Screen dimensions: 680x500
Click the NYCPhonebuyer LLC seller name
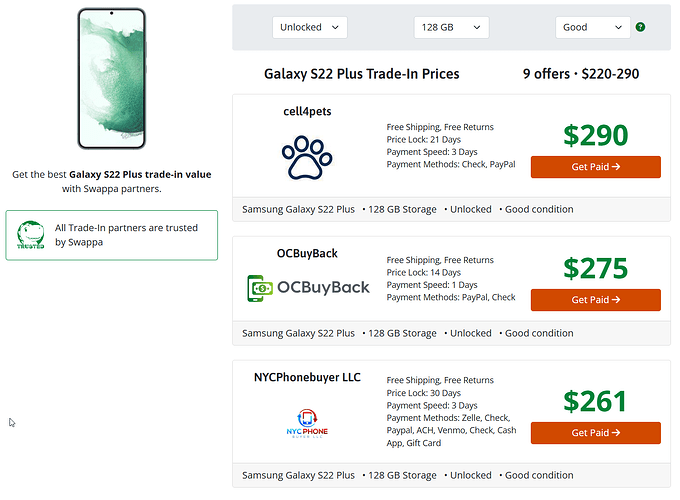point(307,378)
